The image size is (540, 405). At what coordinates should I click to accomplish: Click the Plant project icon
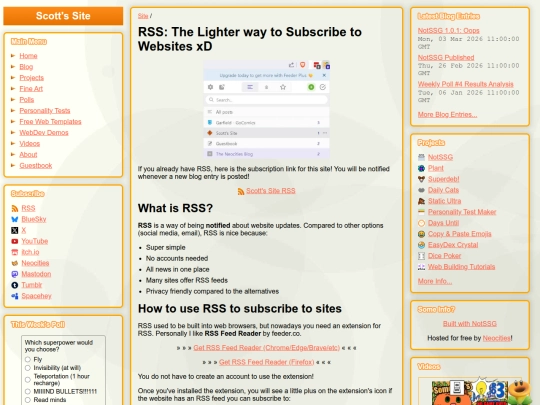coord(421,168)
